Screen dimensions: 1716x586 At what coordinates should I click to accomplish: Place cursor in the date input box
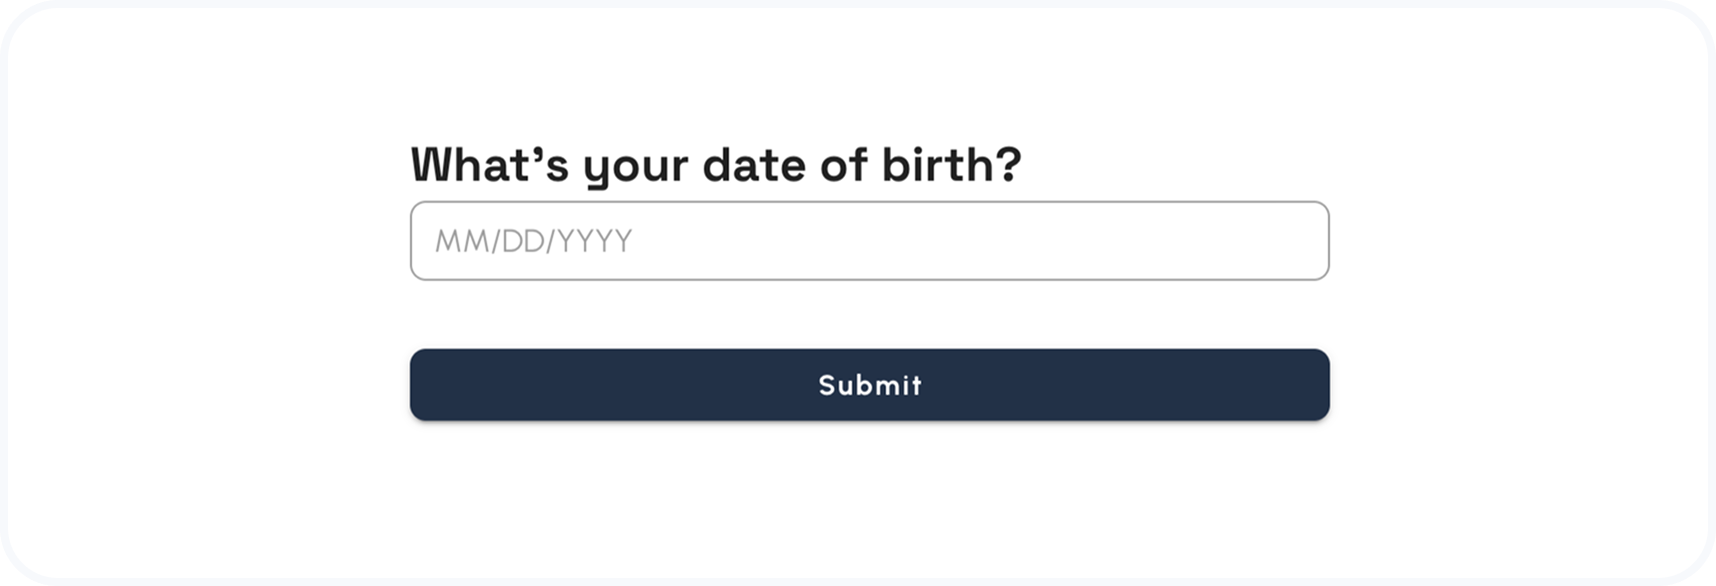(x=869, y=241)
